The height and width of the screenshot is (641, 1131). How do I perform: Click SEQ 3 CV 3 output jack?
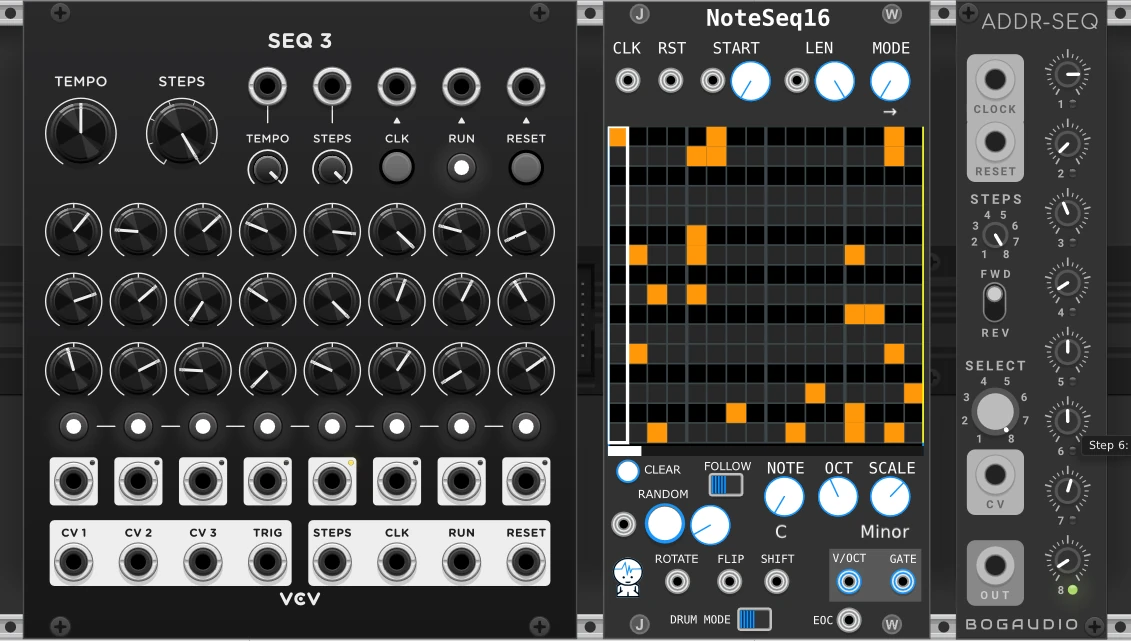point(203,562)
